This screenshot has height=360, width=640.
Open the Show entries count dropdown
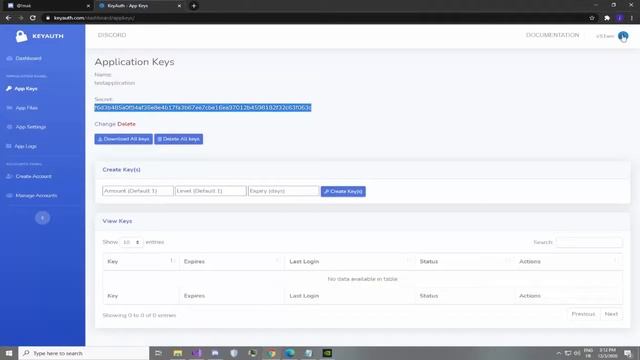(131, 242)
